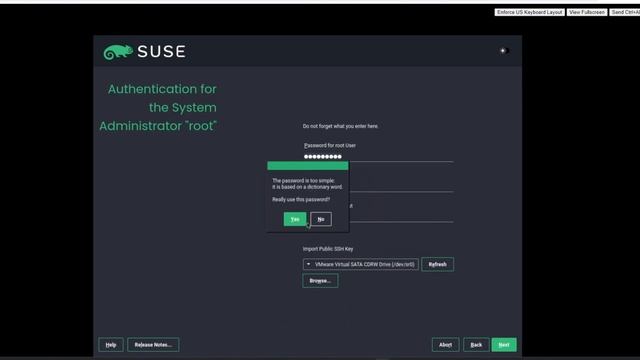Viewport: 640px width, 360px height.
Task: Proceed with the Next button
Action: point(504,345)
